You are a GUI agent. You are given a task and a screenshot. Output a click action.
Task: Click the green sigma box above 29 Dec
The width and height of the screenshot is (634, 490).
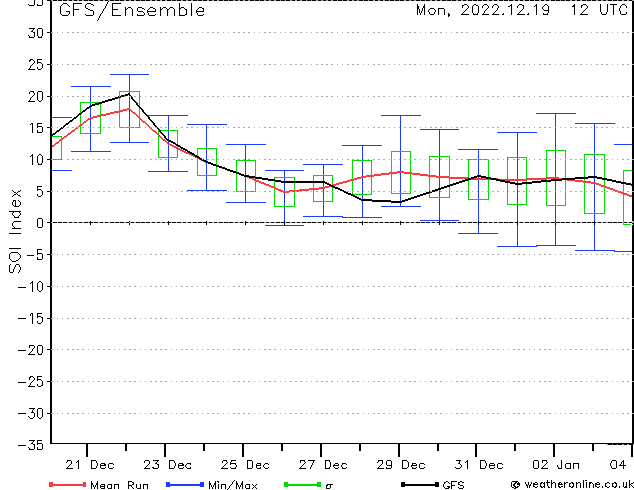point(401,172)
